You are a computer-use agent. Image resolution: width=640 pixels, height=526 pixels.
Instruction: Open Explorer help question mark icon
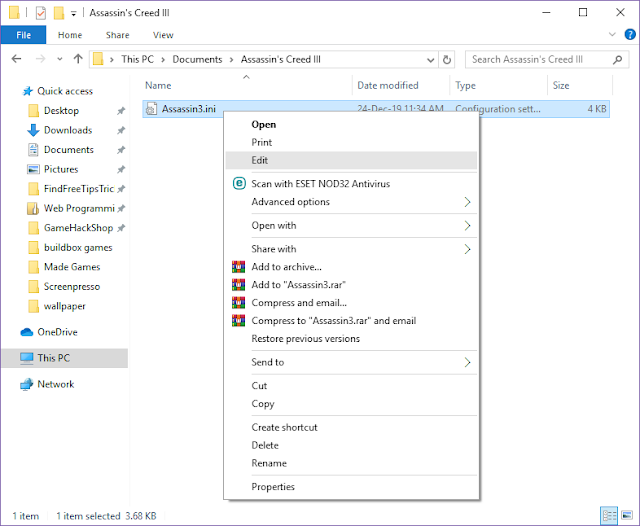click(630, 35)
